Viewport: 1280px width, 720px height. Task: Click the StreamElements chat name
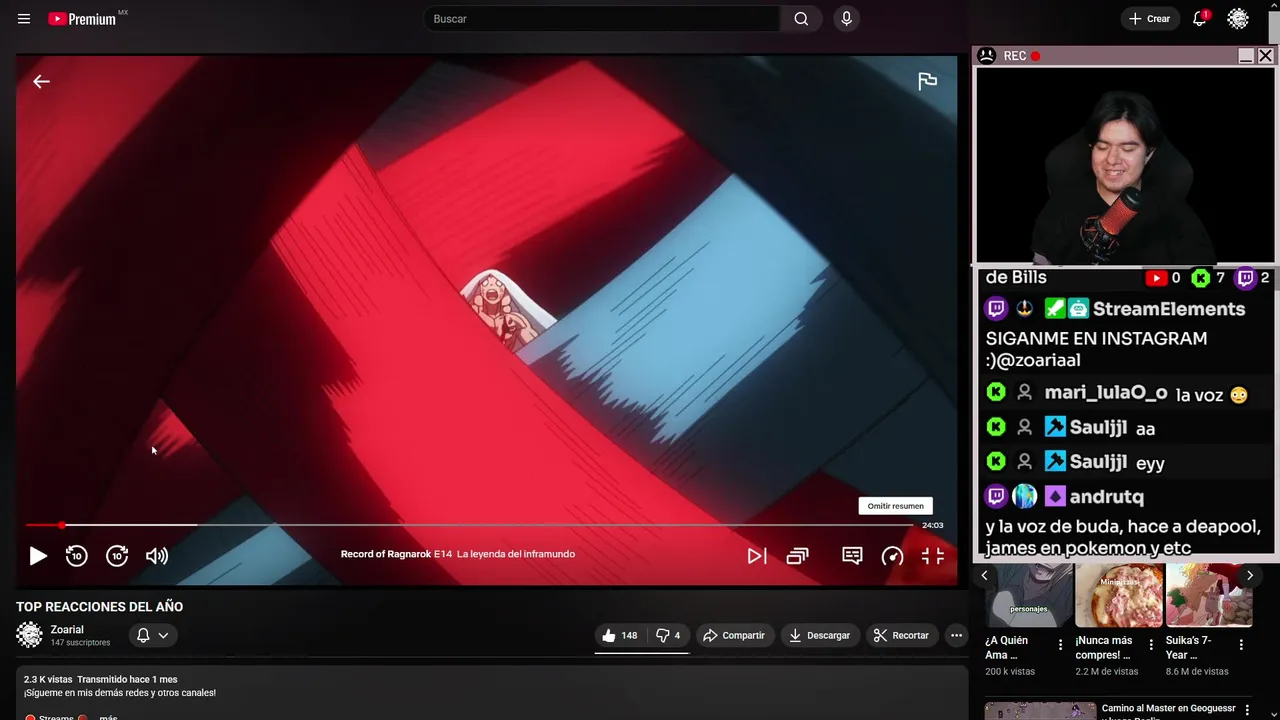coord(1168,309)
